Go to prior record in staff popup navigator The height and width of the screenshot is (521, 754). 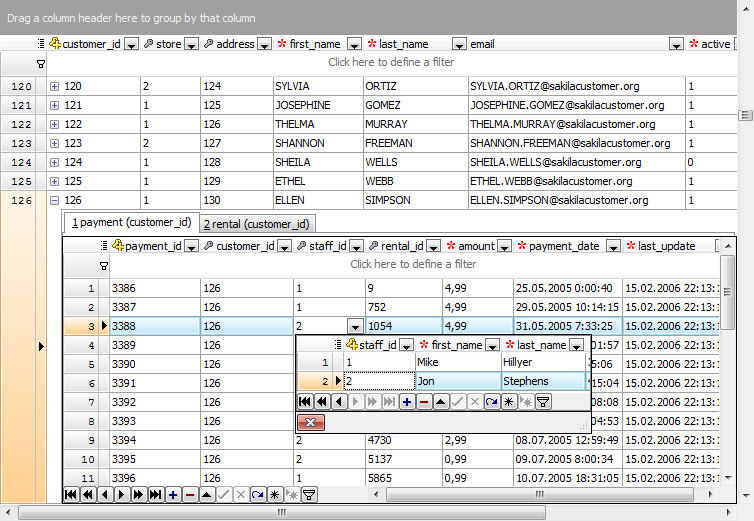pos(339,401)
